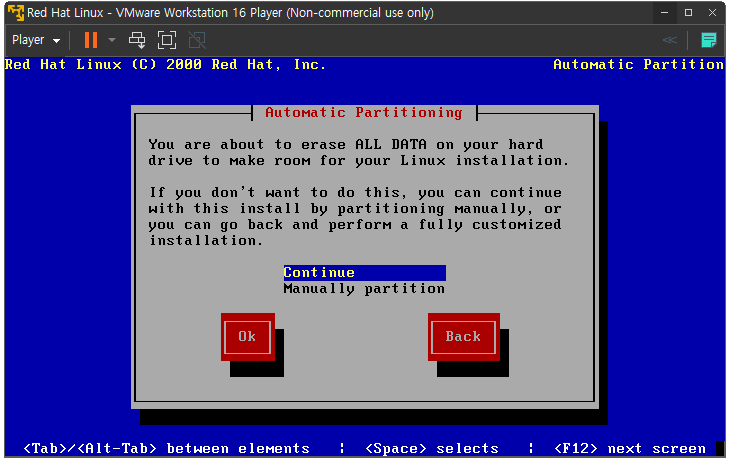Click the disabled Unity mode icon

coord(197,40)
